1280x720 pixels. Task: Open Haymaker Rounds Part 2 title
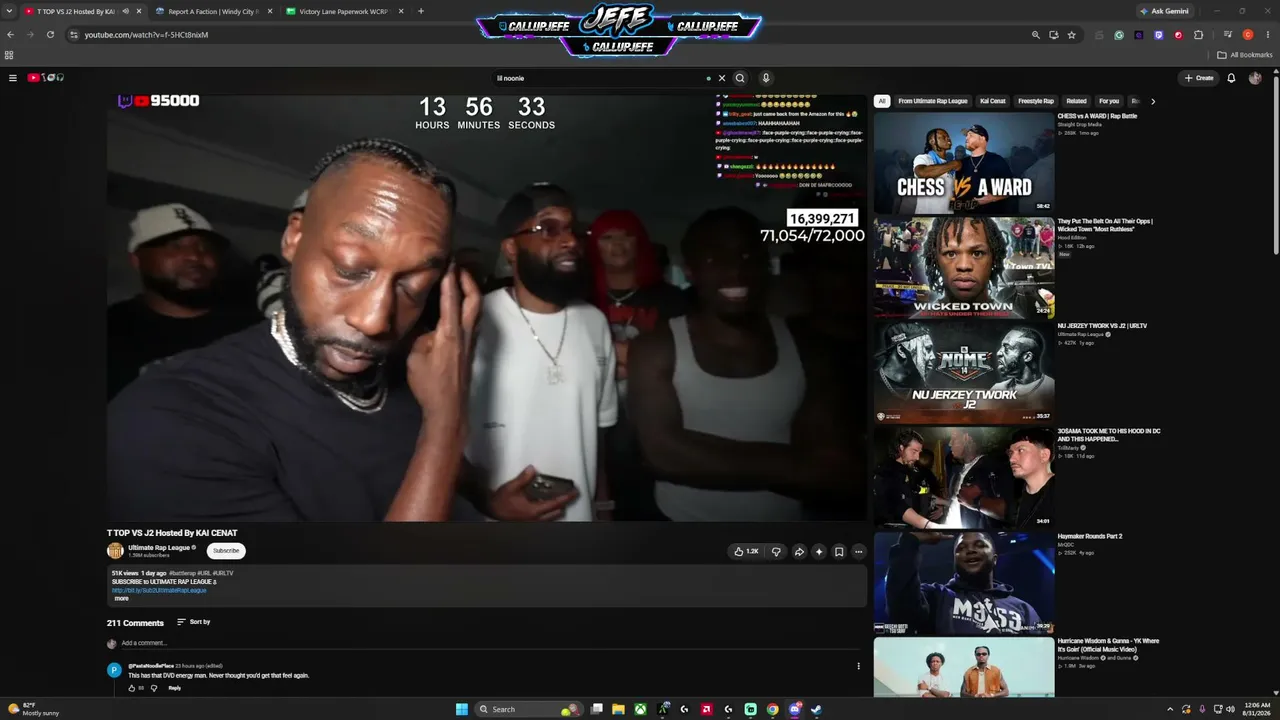pyautogui.click(x=1090, y=536)
